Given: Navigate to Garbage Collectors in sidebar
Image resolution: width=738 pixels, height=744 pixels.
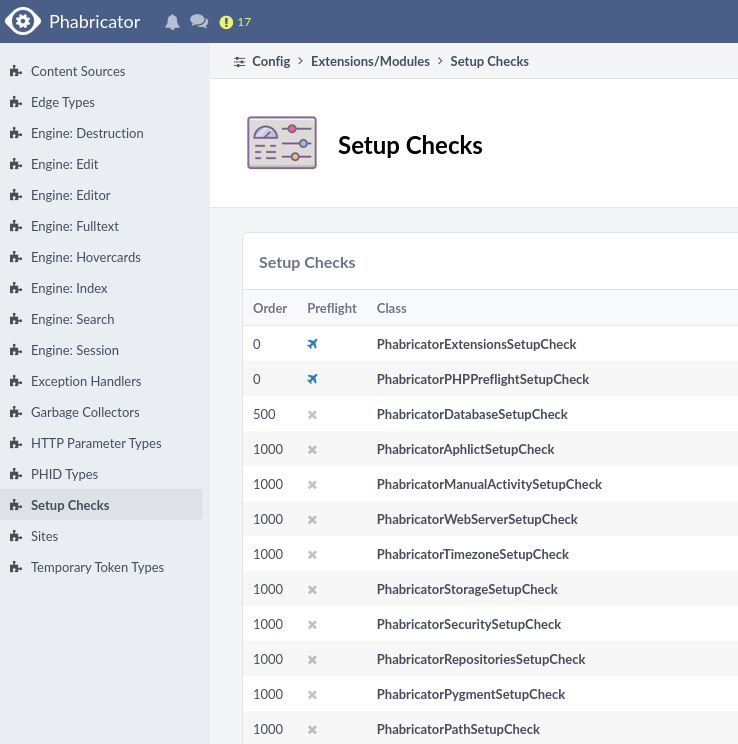Looking at the screenshot, I should [x=85, y=413].
